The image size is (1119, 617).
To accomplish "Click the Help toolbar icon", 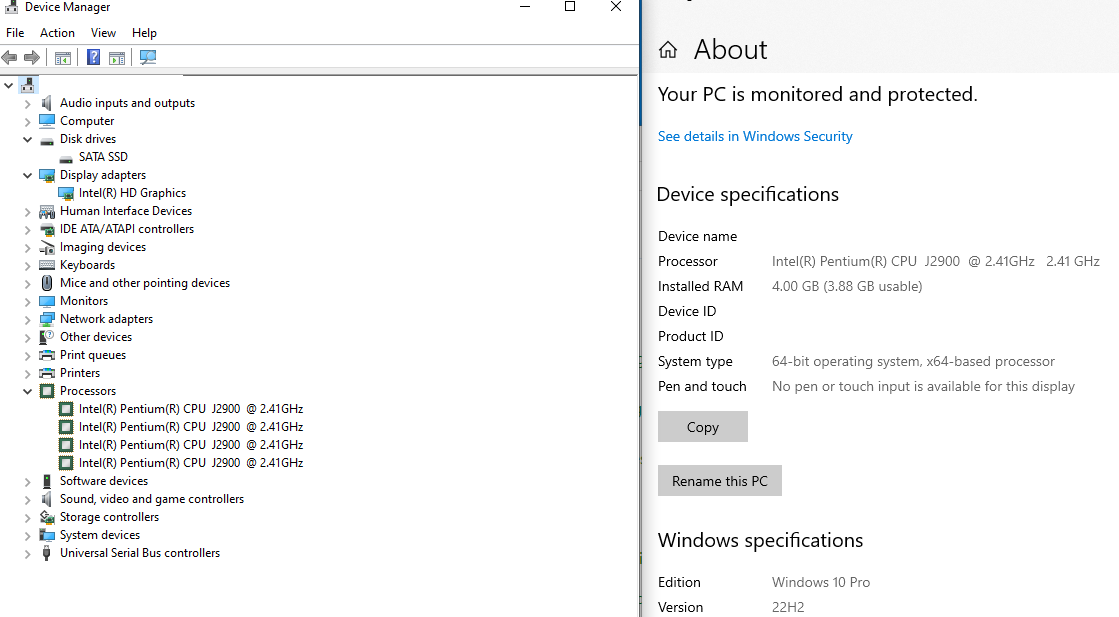I will [x=94, y=58].
